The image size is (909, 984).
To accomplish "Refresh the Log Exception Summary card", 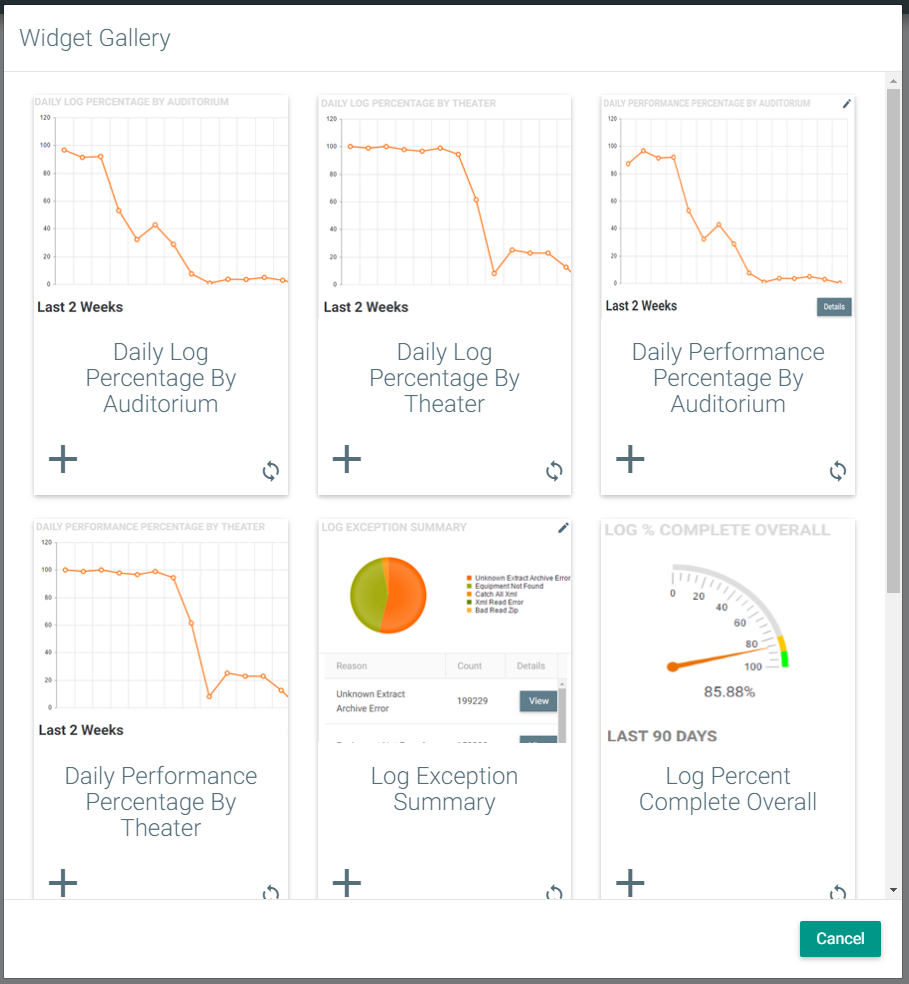I will [x=554, y=892].
